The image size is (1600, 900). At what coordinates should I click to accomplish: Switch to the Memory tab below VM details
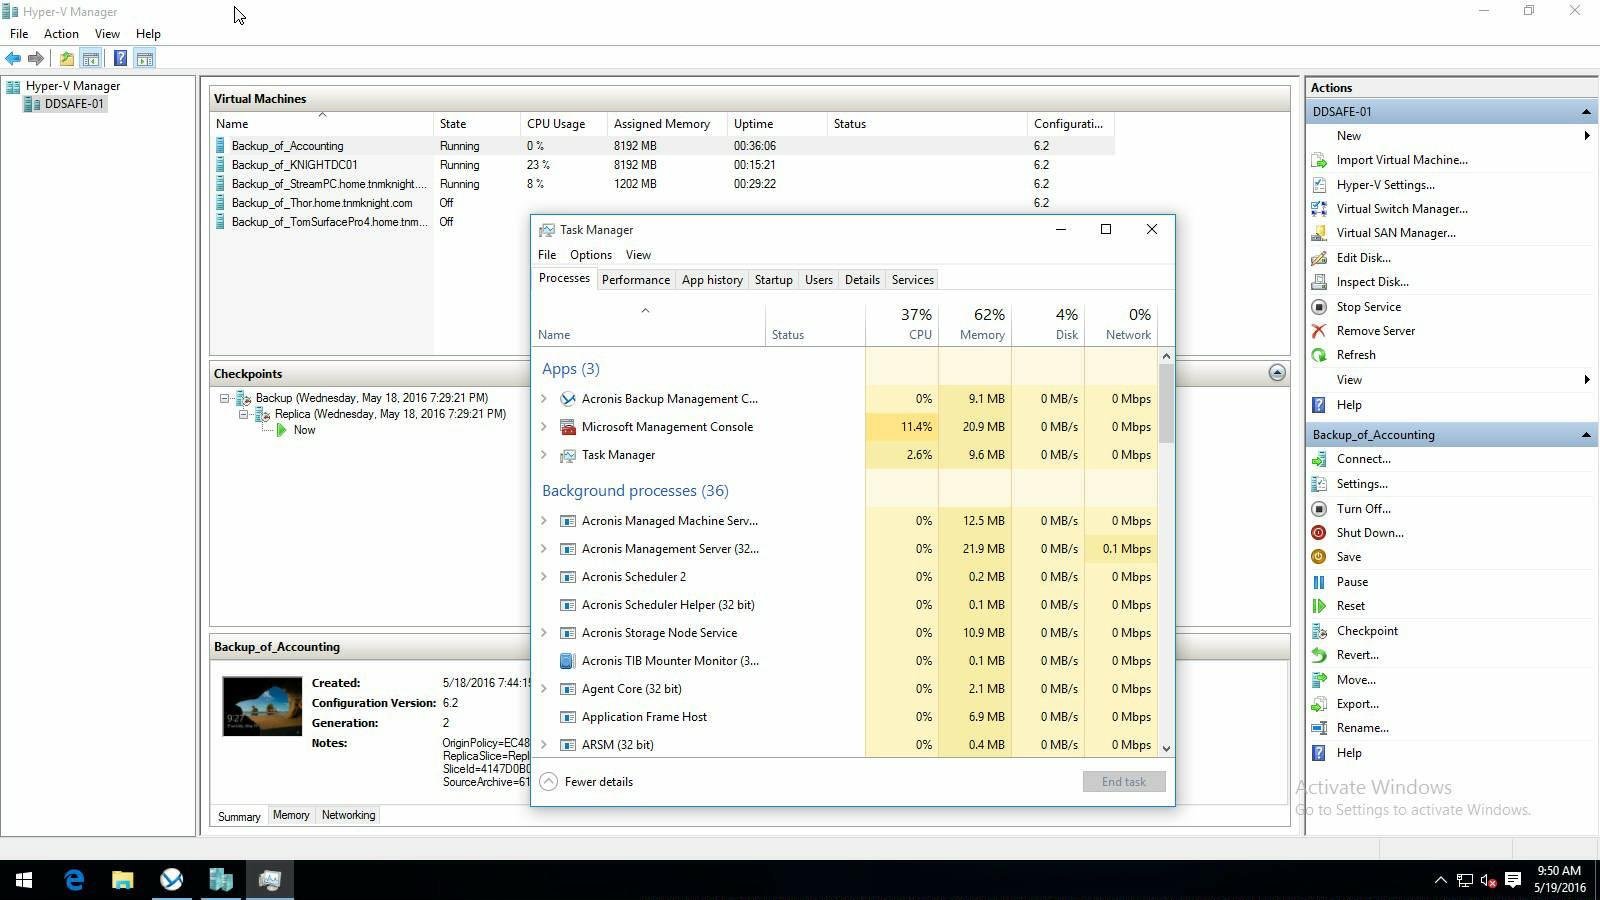pos(291,816)
